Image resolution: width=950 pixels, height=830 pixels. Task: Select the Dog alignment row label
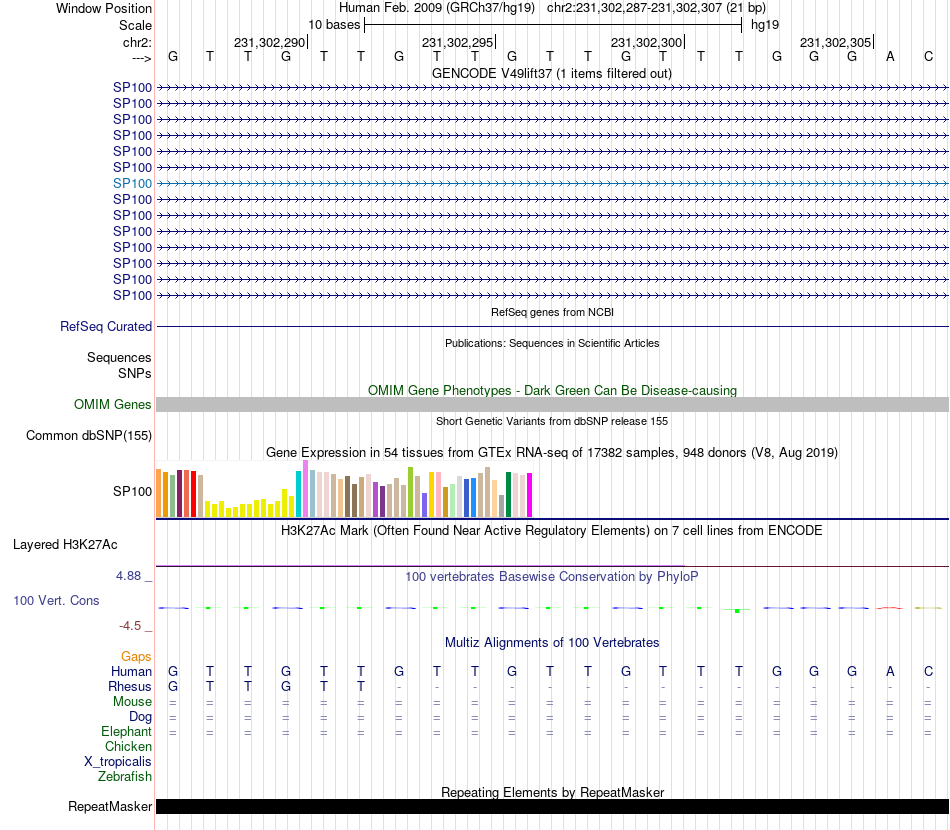[140, 717]
